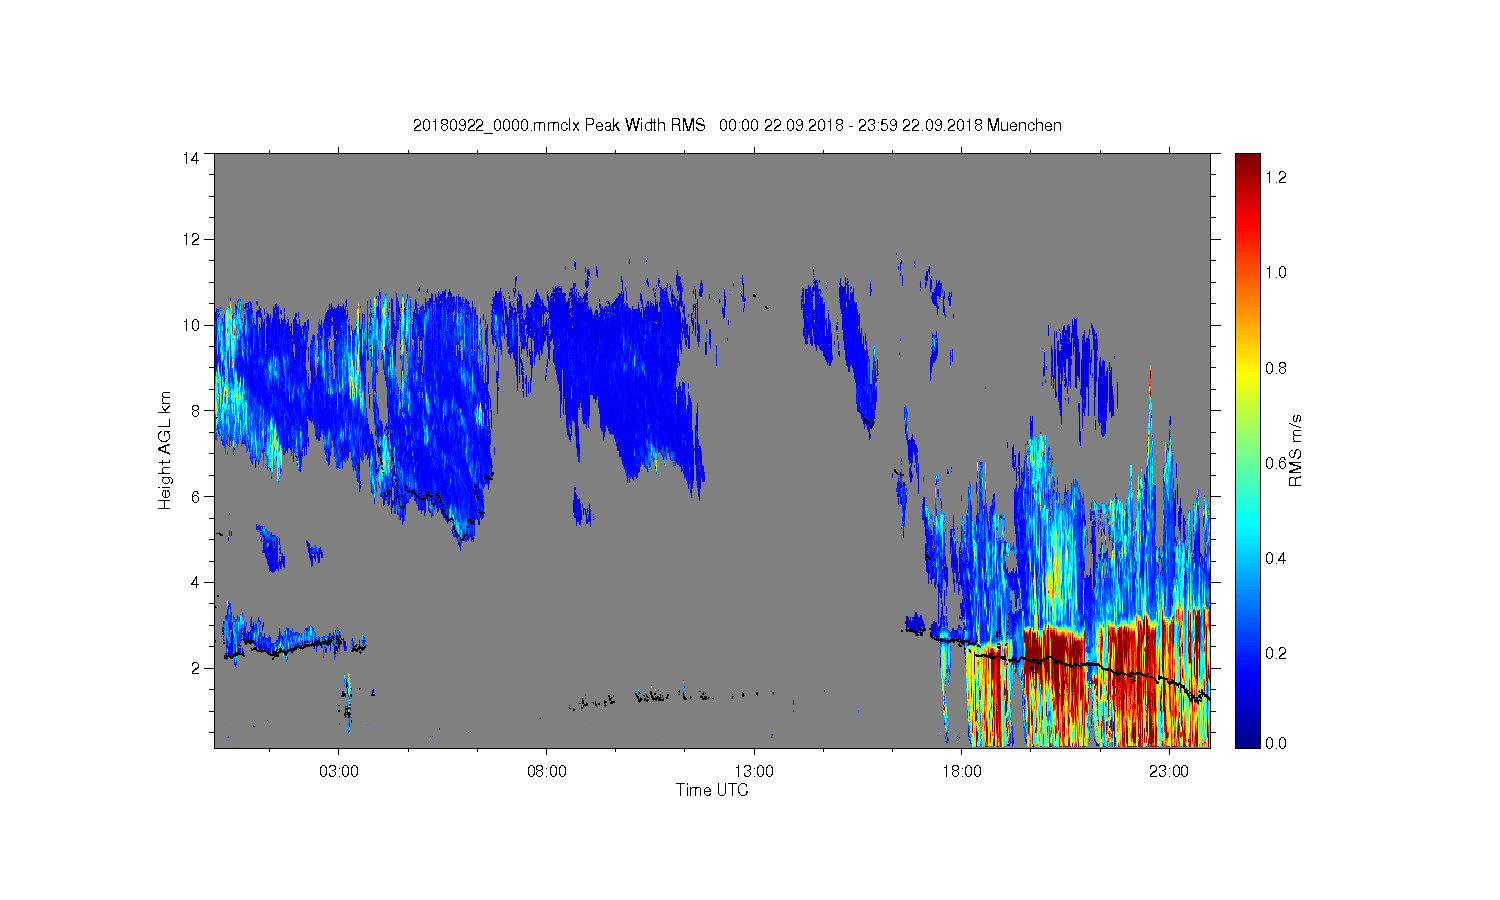The width and height of the screenshot is (1500, 900).
Task: Click the height tick label 12
Action: (x=191, y=239)
